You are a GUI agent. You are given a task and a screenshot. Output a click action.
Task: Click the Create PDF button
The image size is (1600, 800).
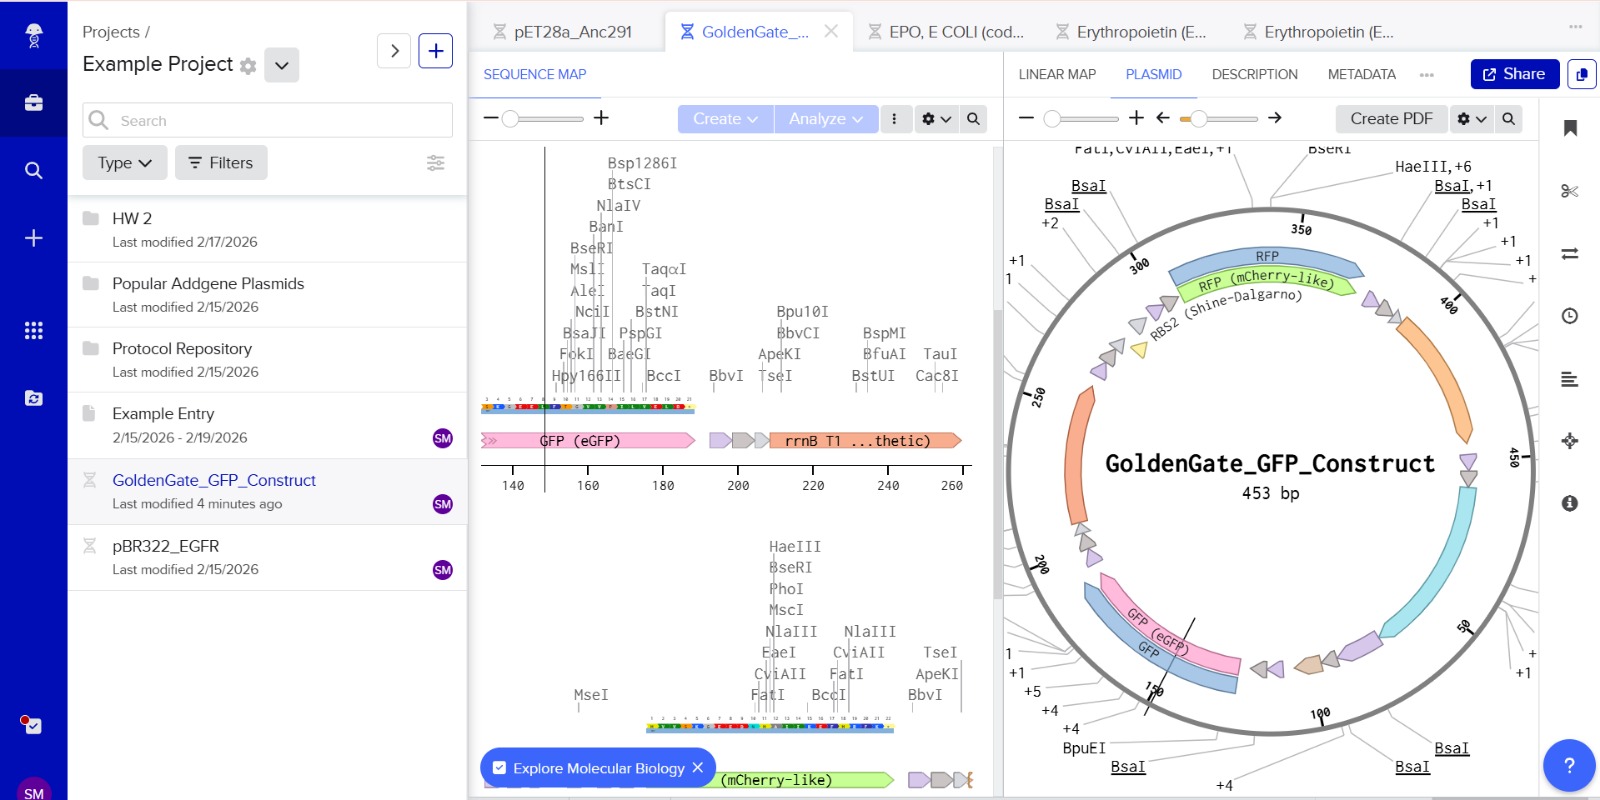tap(1391, 119)
